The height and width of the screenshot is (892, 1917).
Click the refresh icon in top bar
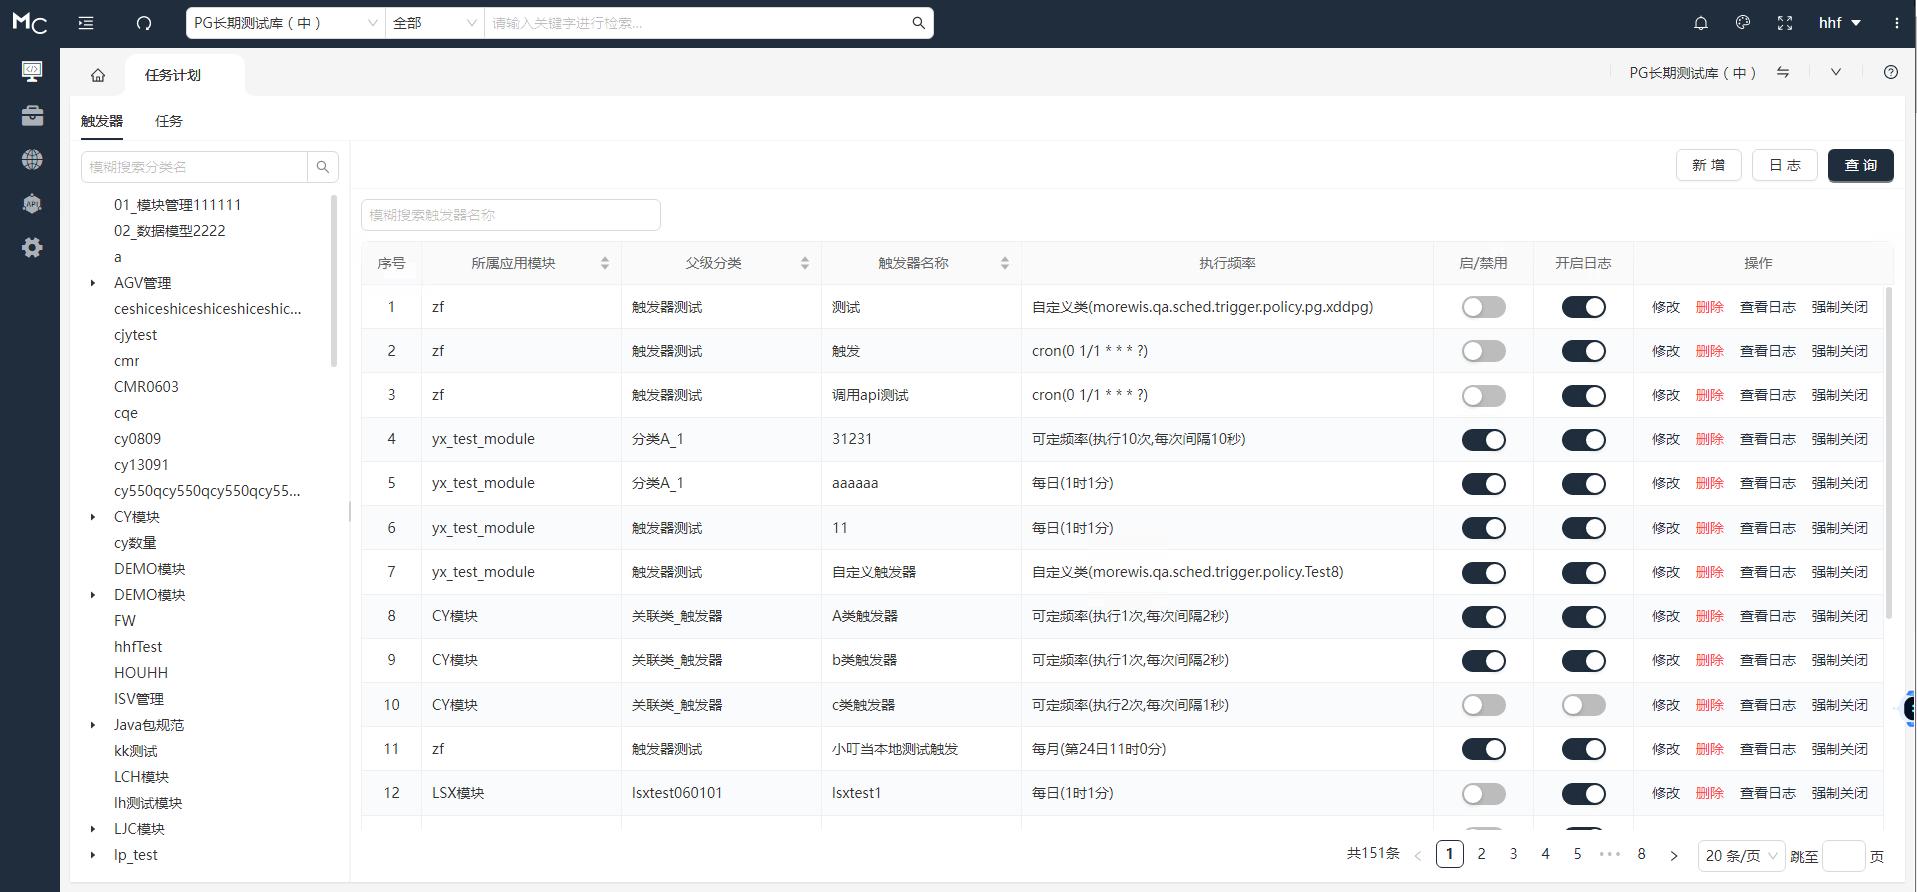pyautogui.click(x=144, y=23)
